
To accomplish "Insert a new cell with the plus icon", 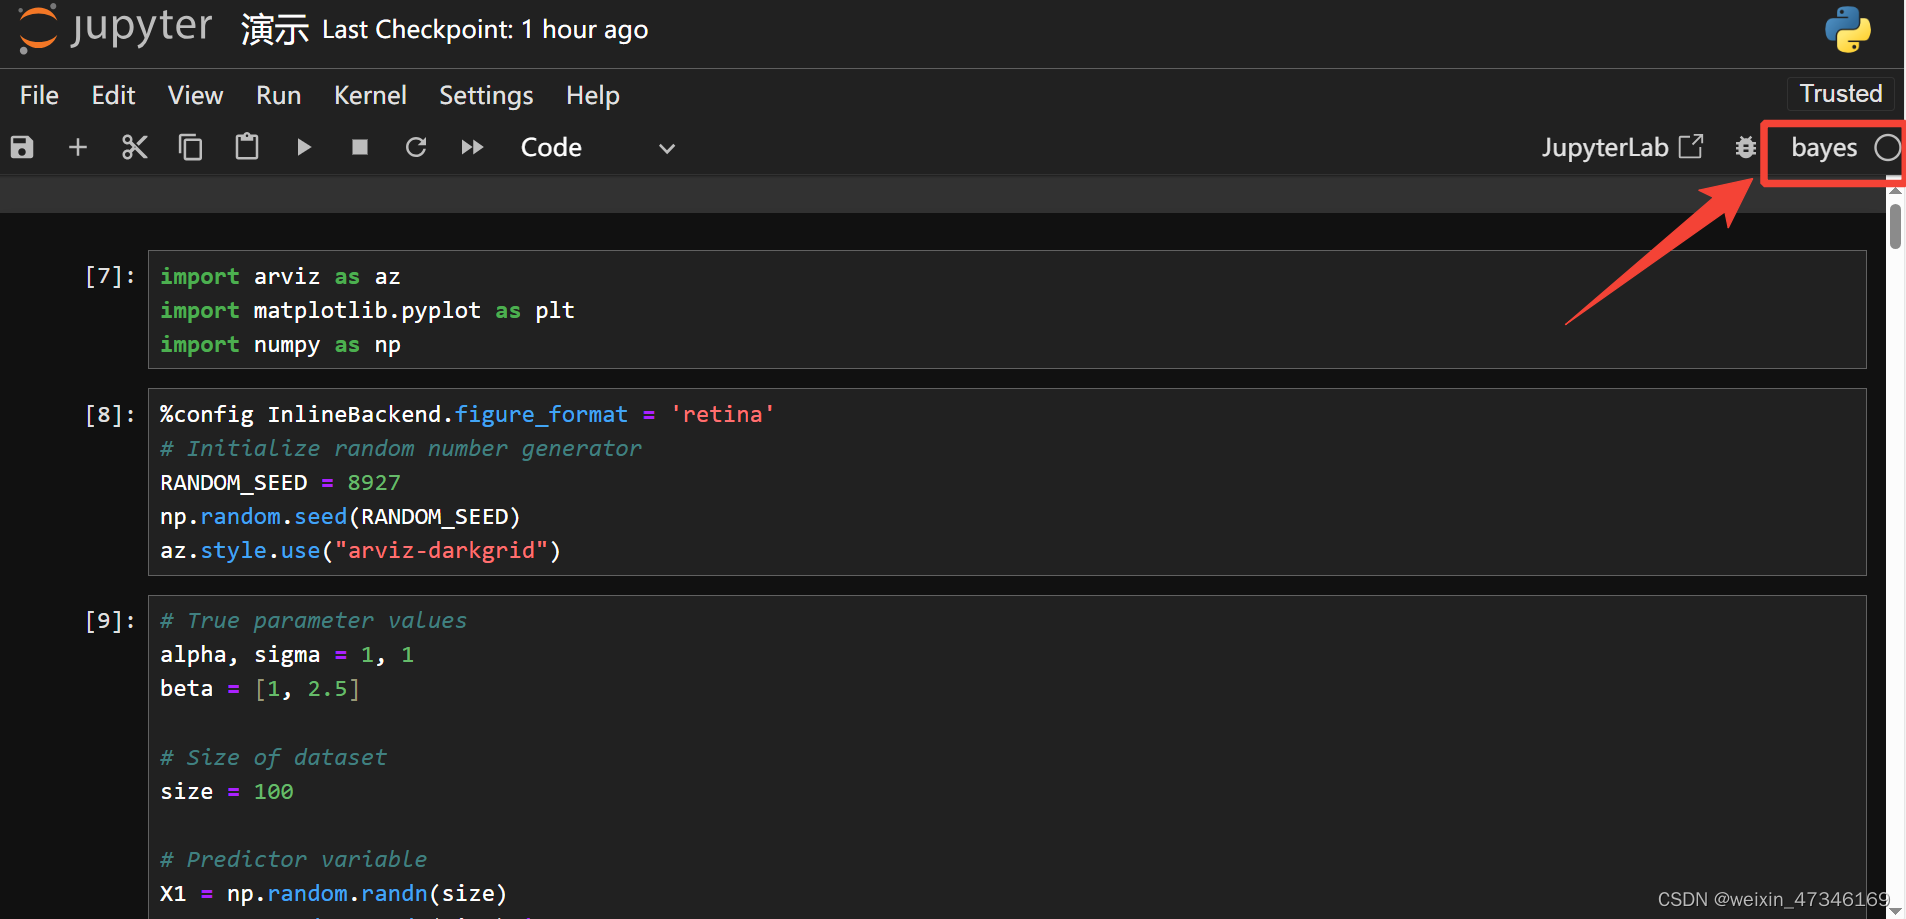I will pyautogui.click(x=78, y=148).
